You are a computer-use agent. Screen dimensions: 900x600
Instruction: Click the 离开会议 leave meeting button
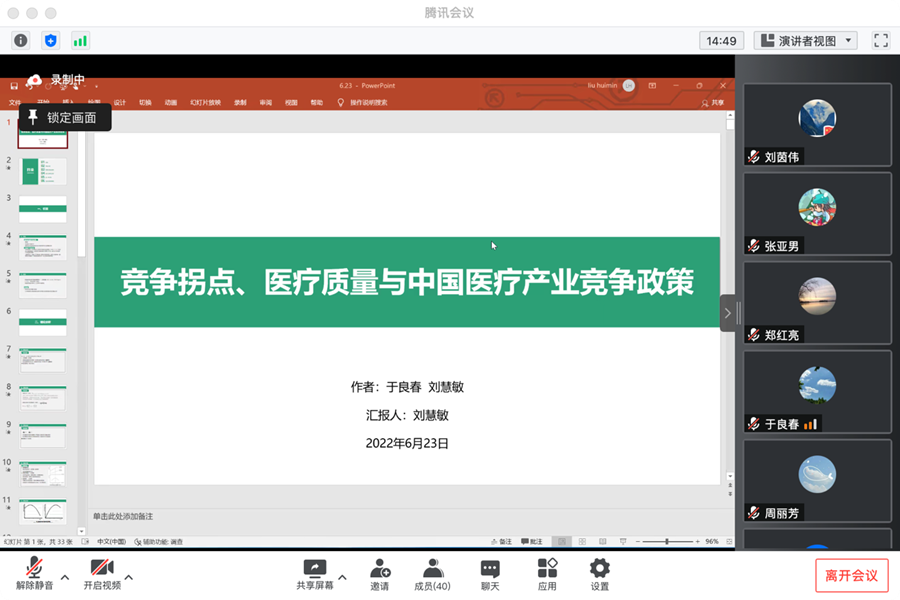click(x=851, y=575)
